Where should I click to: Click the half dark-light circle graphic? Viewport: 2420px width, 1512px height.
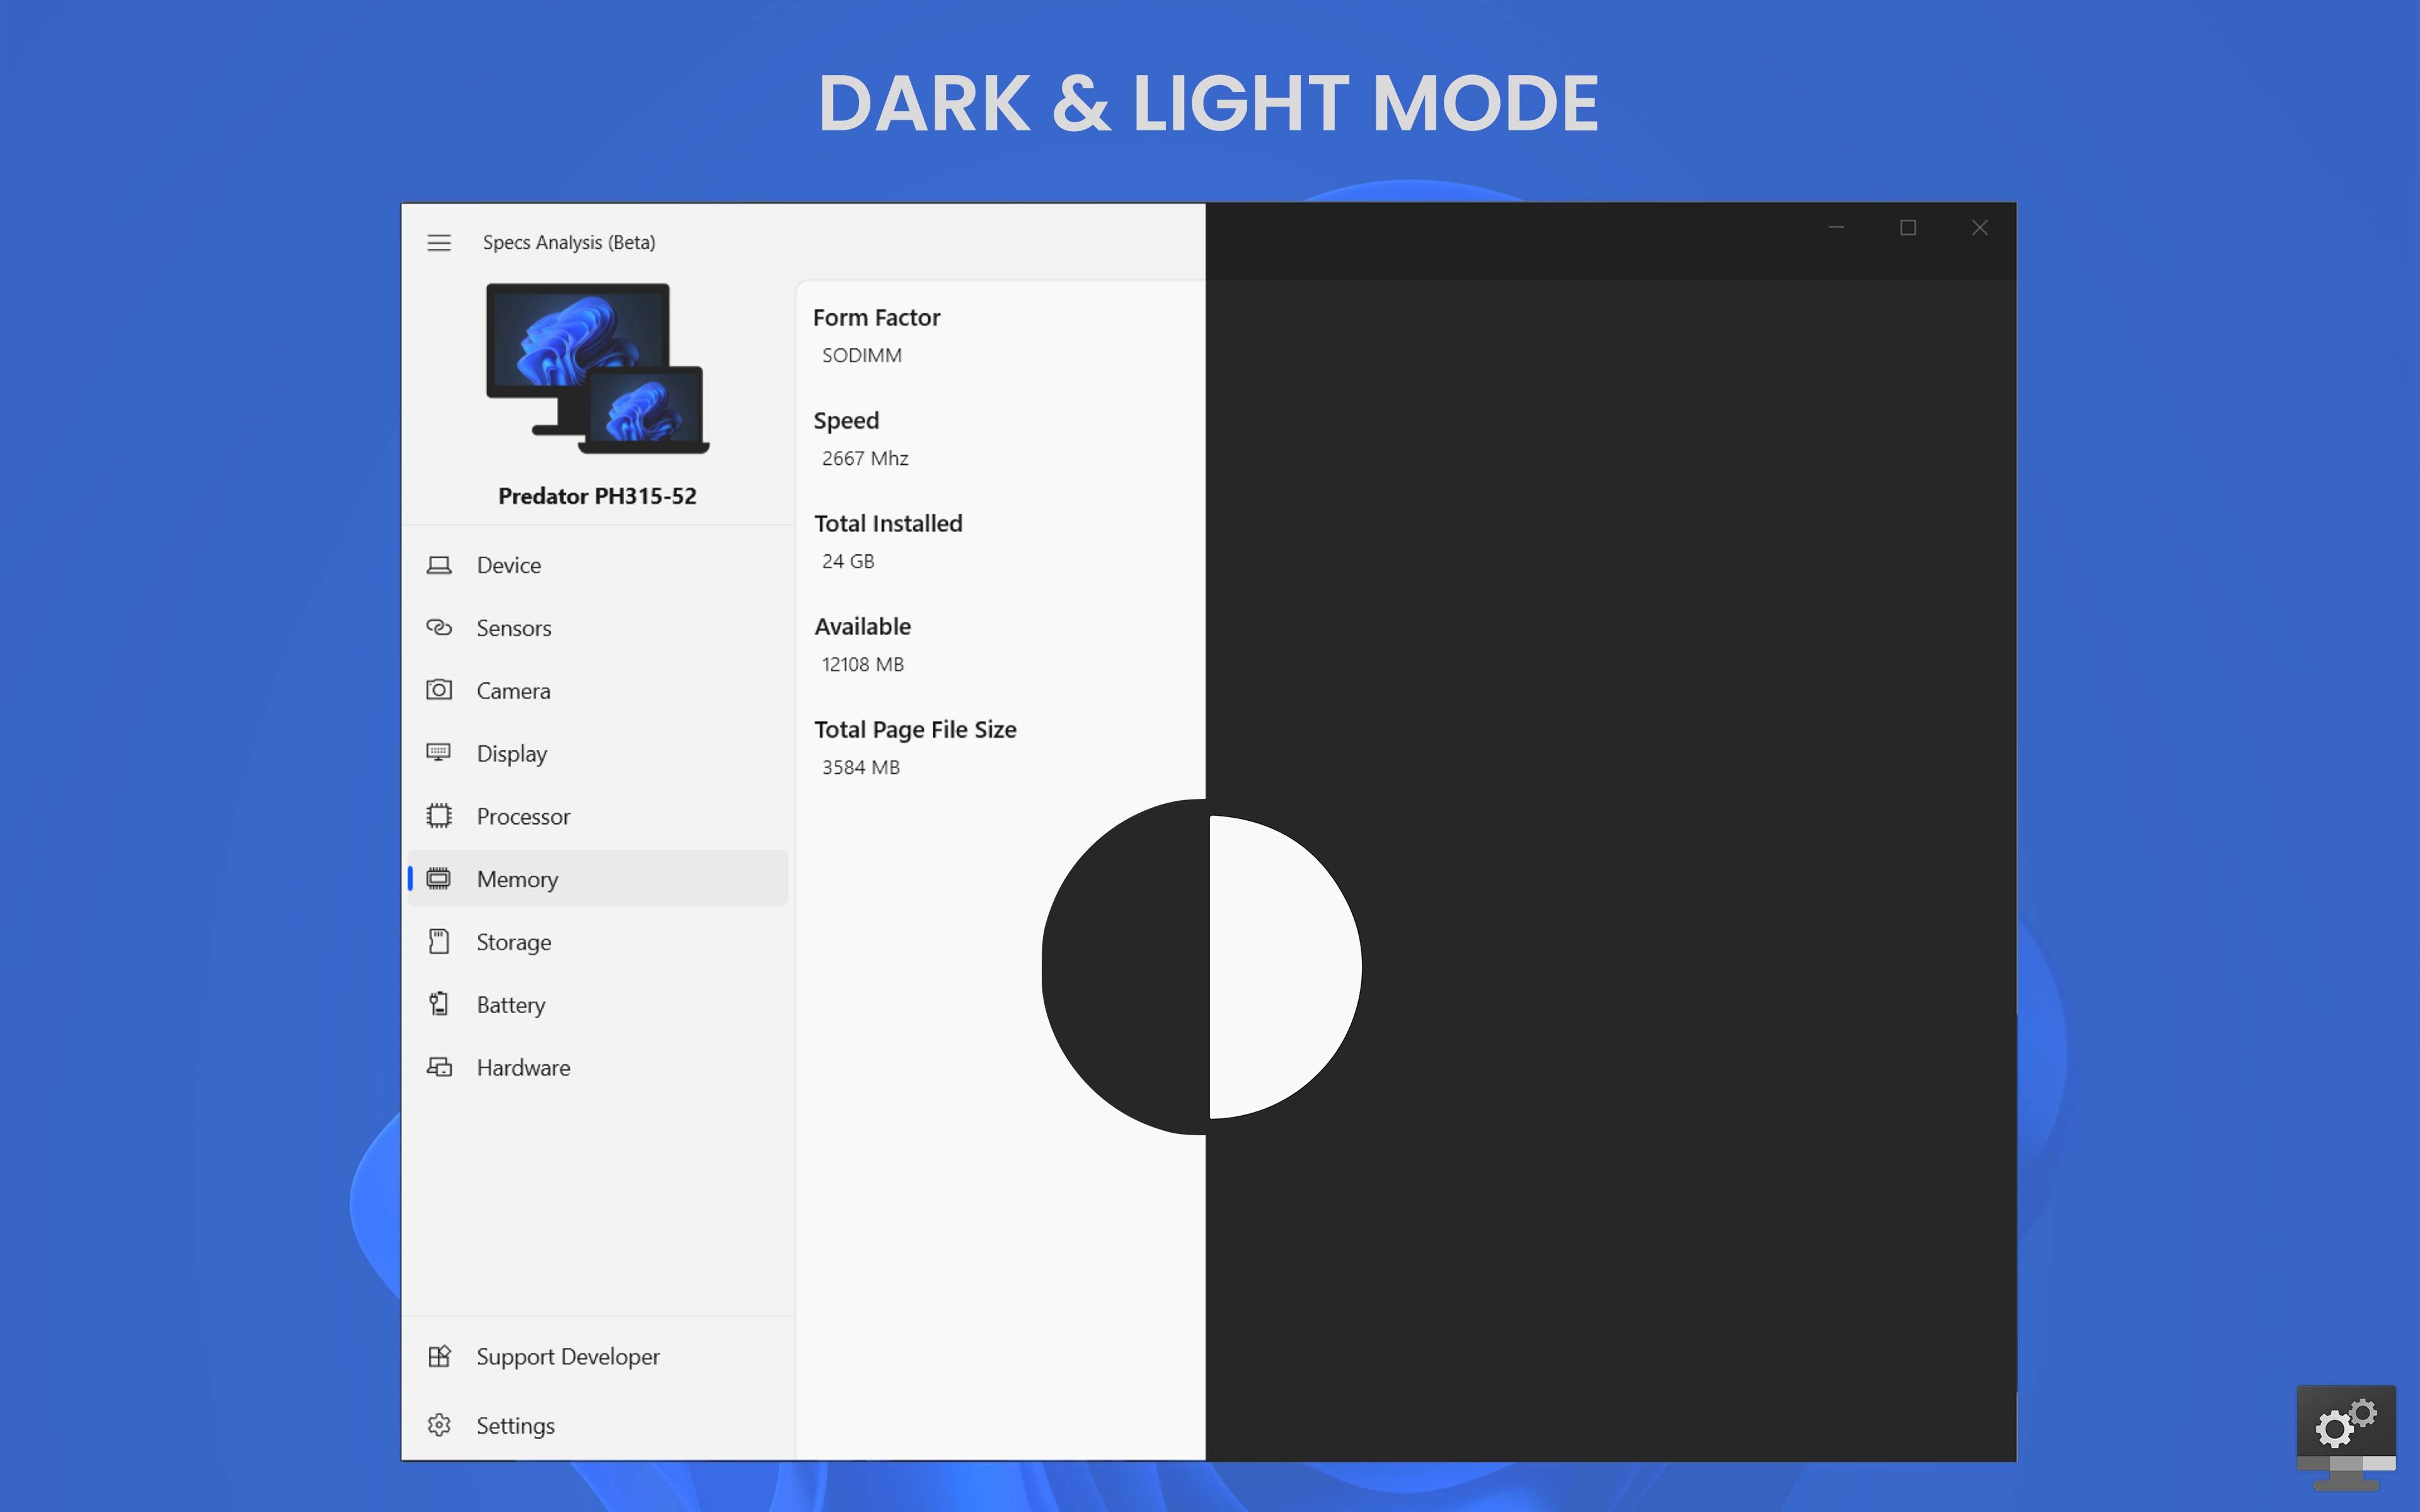tap(1202, 967)
